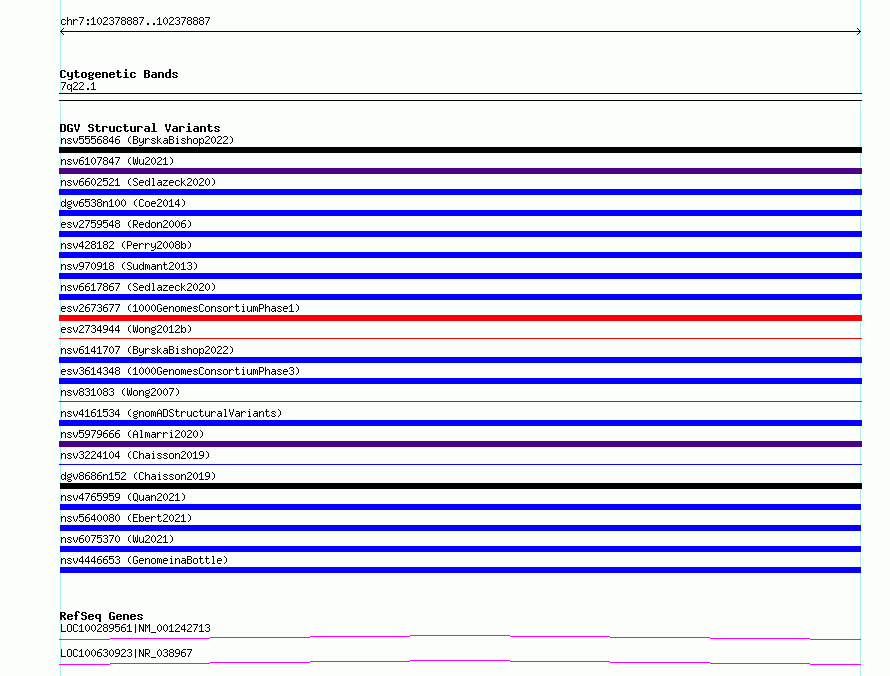Click the blue bar under nsv6617867

[460, 297]
